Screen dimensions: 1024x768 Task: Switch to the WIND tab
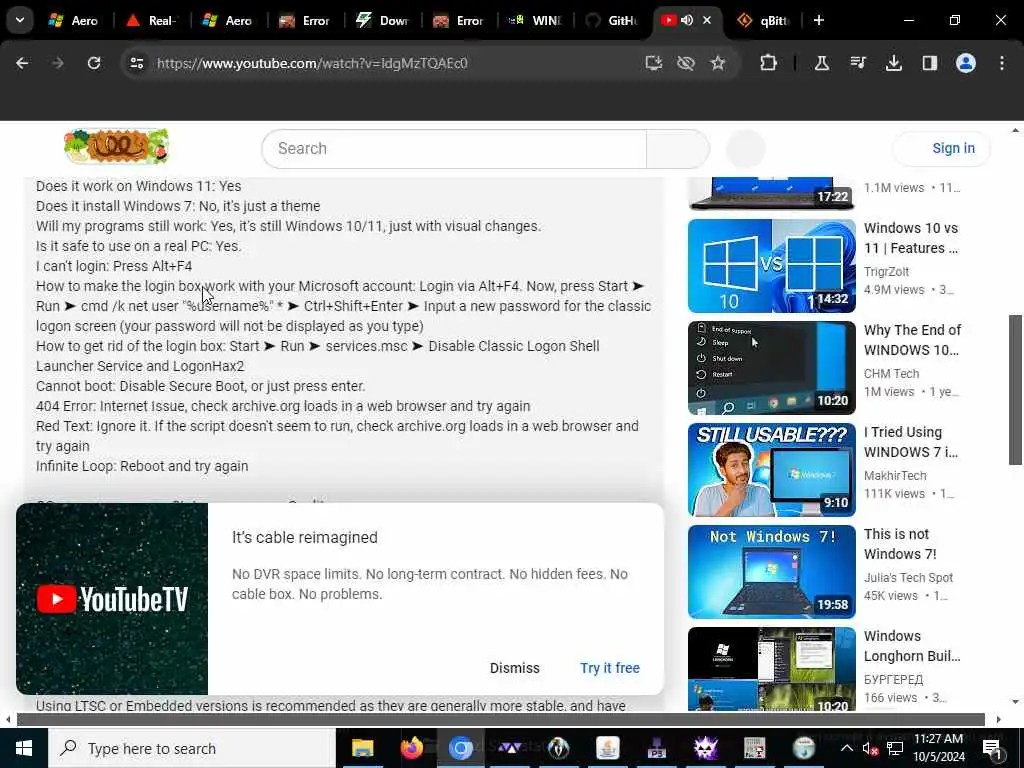pos(535,20)
